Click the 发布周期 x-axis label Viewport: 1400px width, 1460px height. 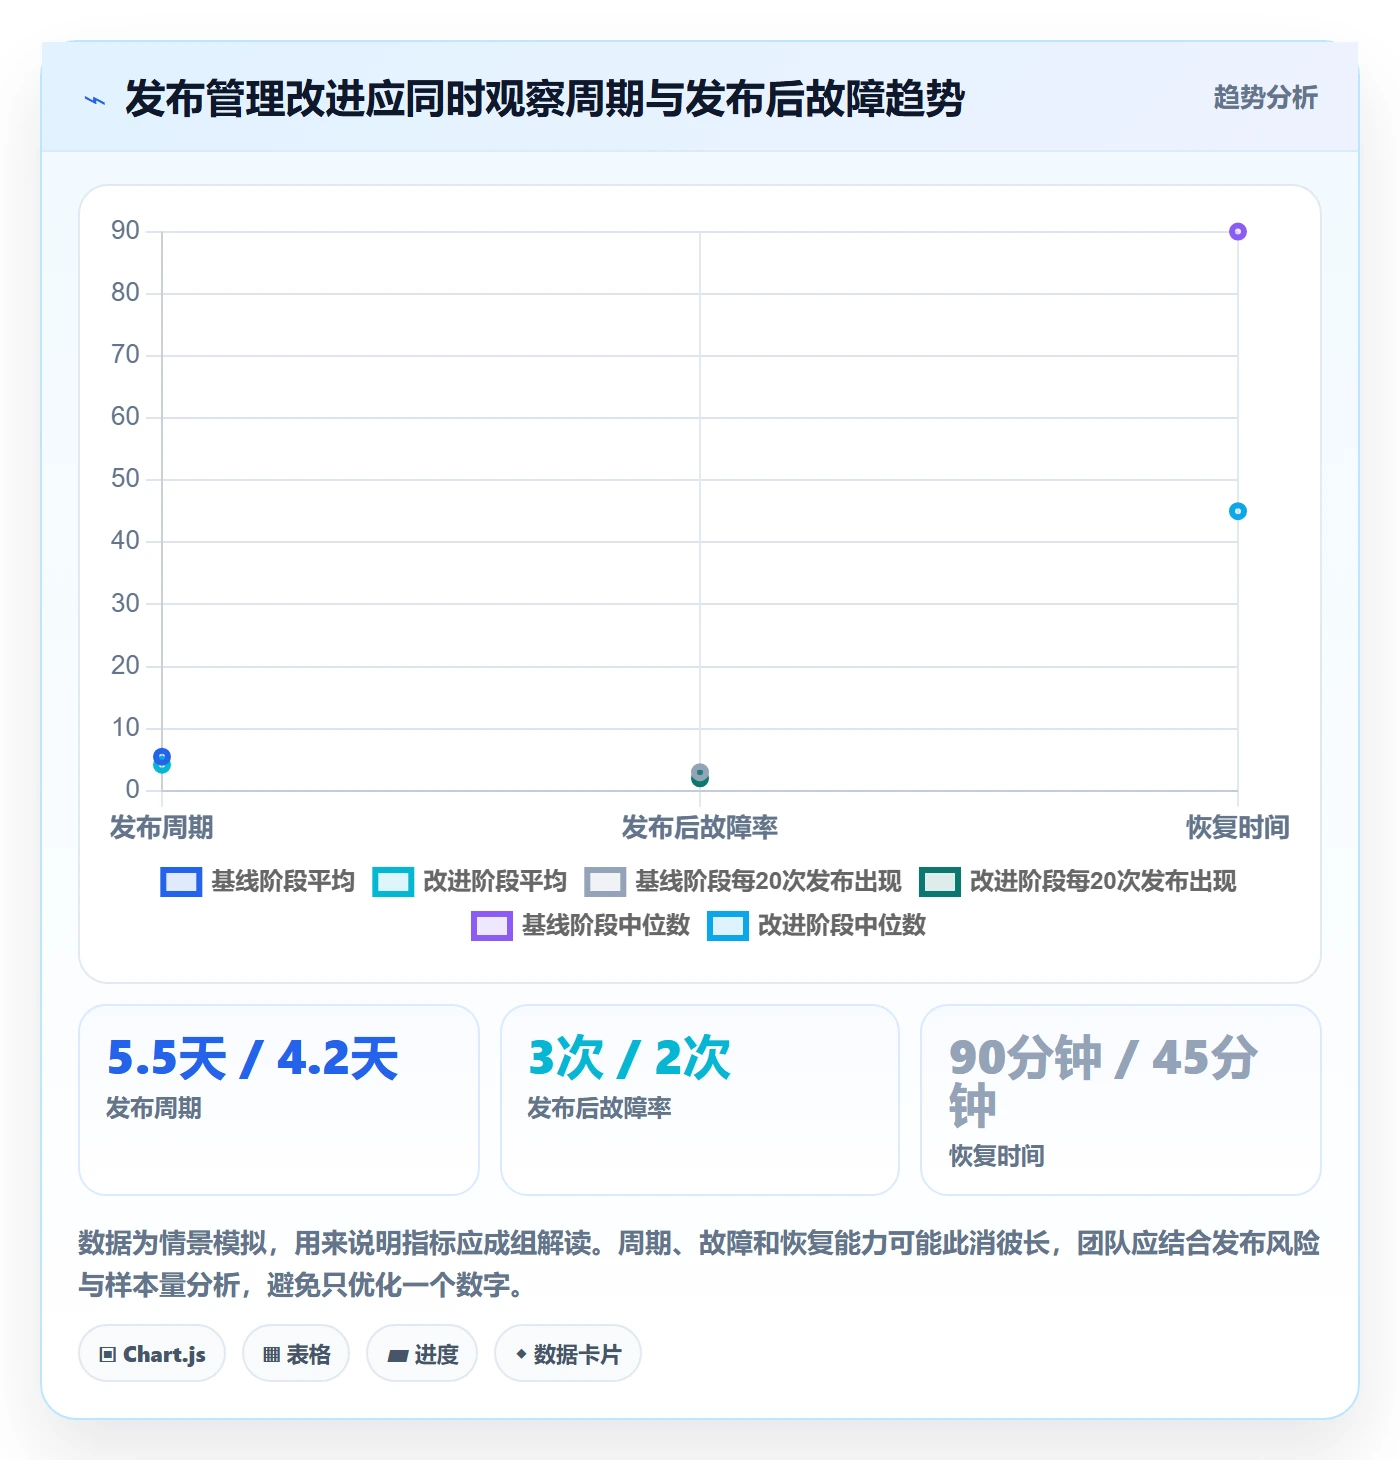(161, 828)
